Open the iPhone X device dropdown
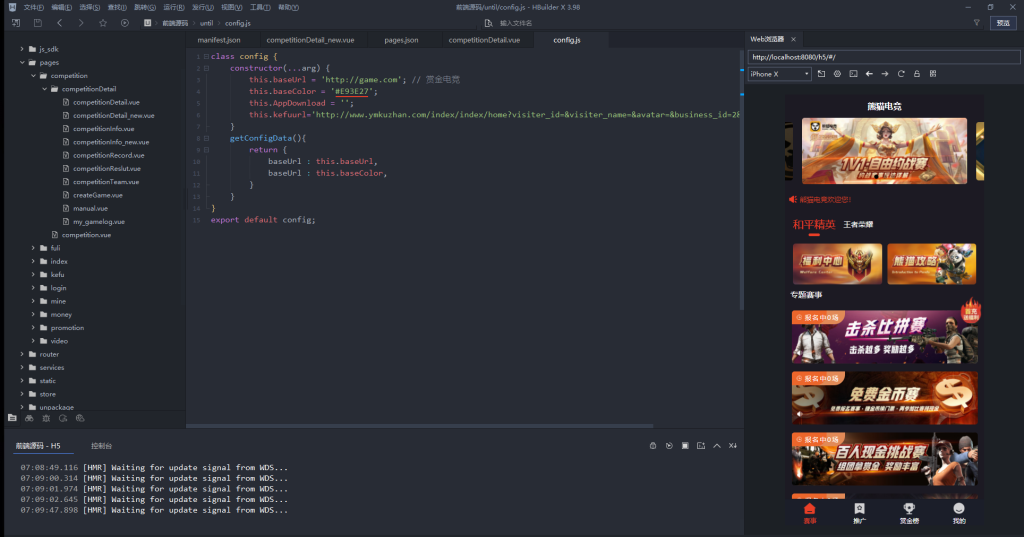 pos(780,74)
